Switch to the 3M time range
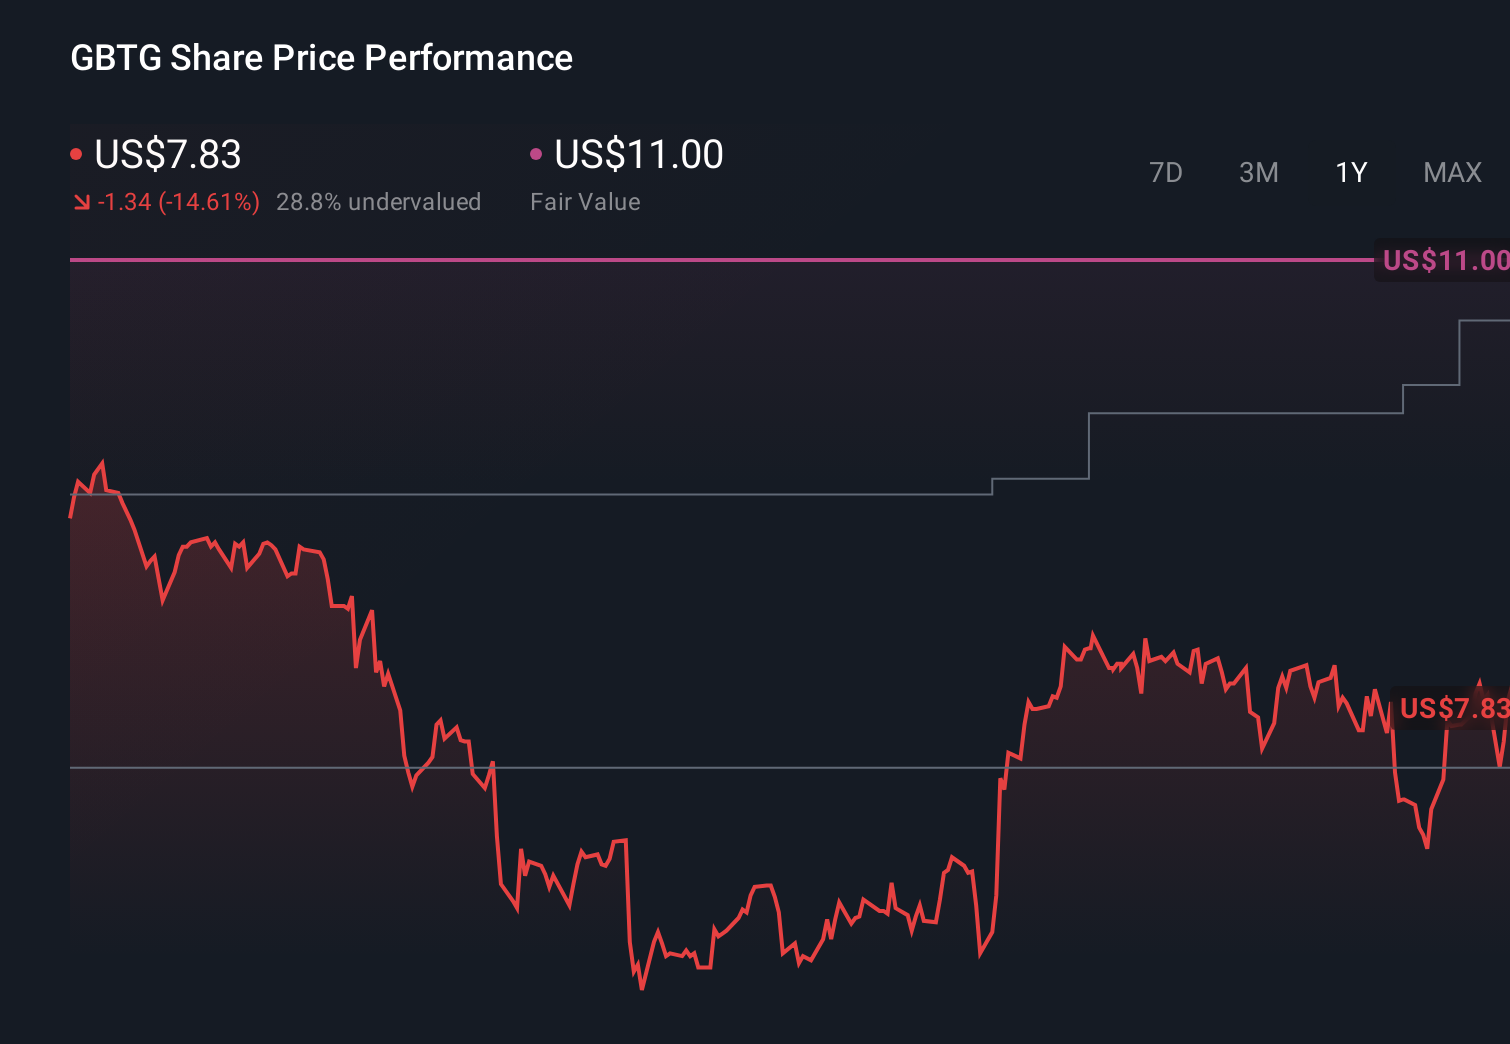 (1258, 172)
